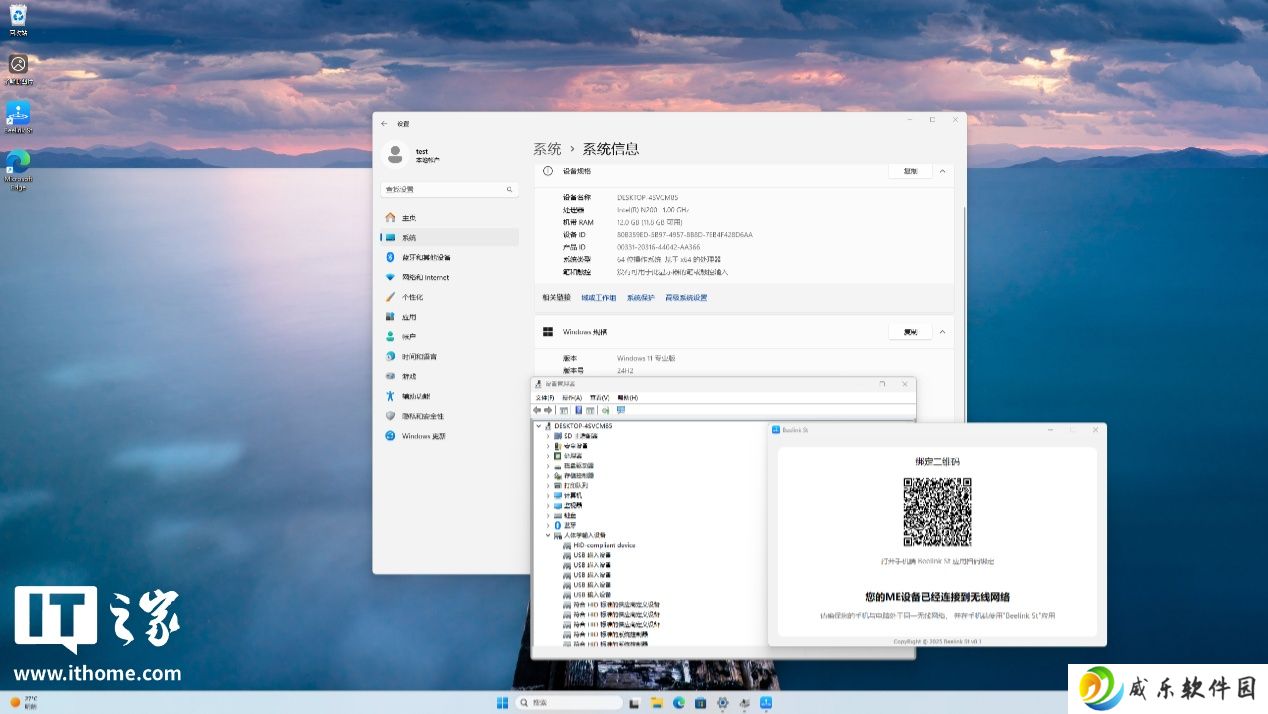The height and width of the screenshot is (714, 1268).
Task: Open the weather widget on the taskbar
Action: click(24, 702)
